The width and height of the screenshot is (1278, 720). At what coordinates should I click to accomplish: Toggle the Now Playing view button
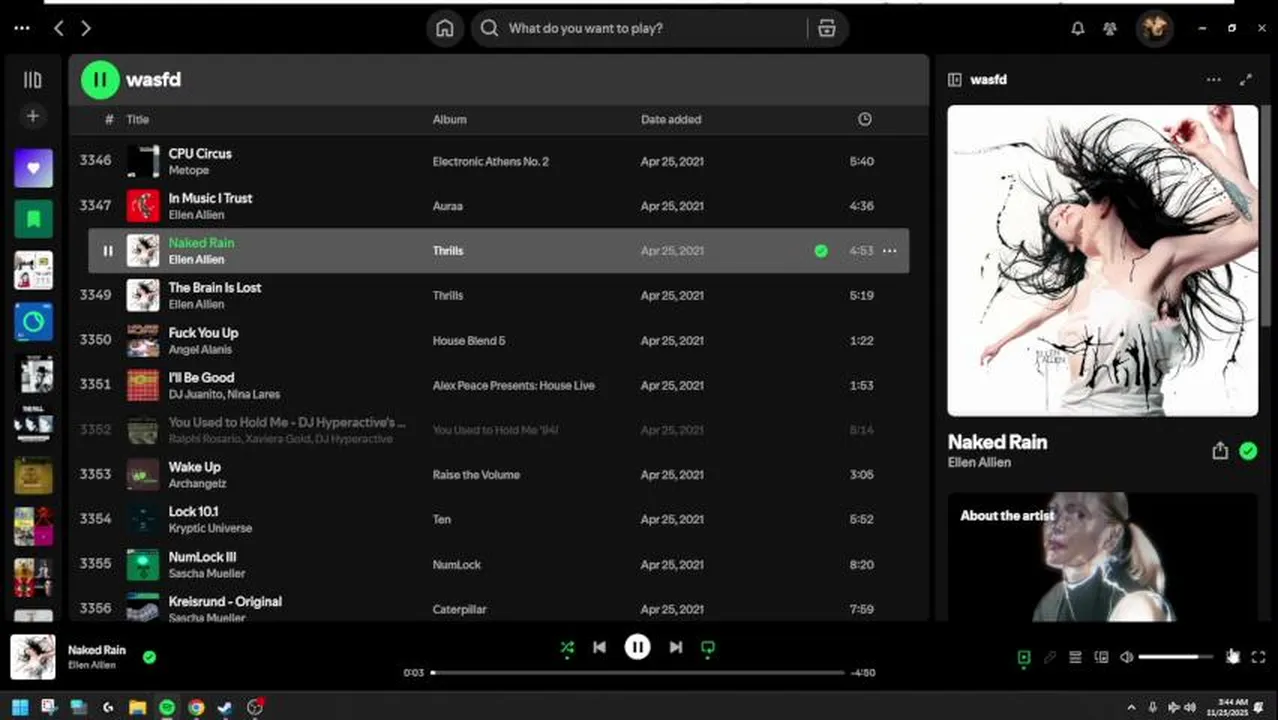point(1024,657)
